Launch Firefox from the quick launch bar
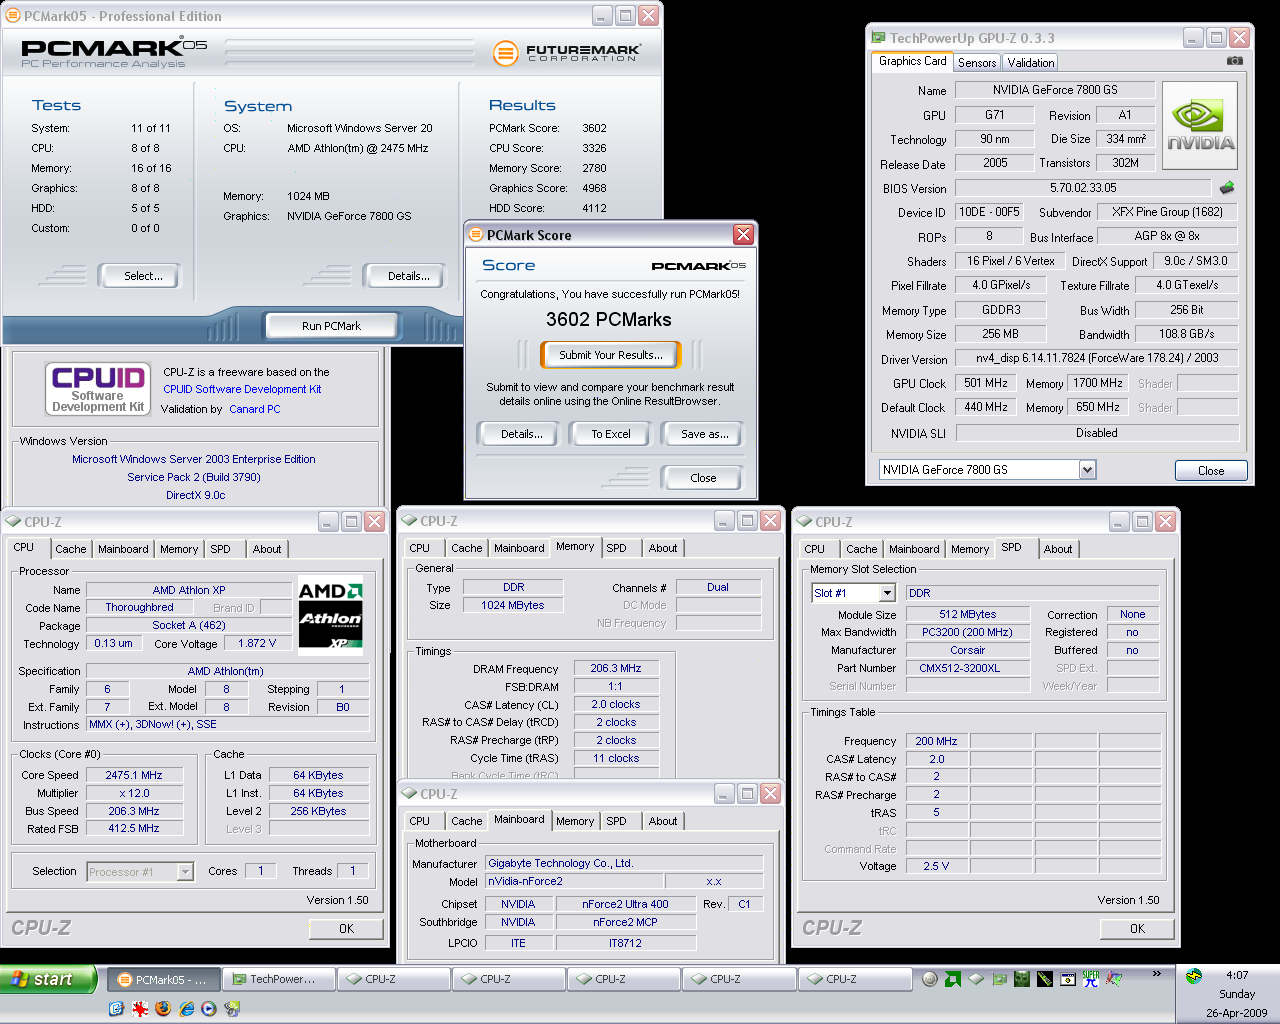 tap(163, 1008)
